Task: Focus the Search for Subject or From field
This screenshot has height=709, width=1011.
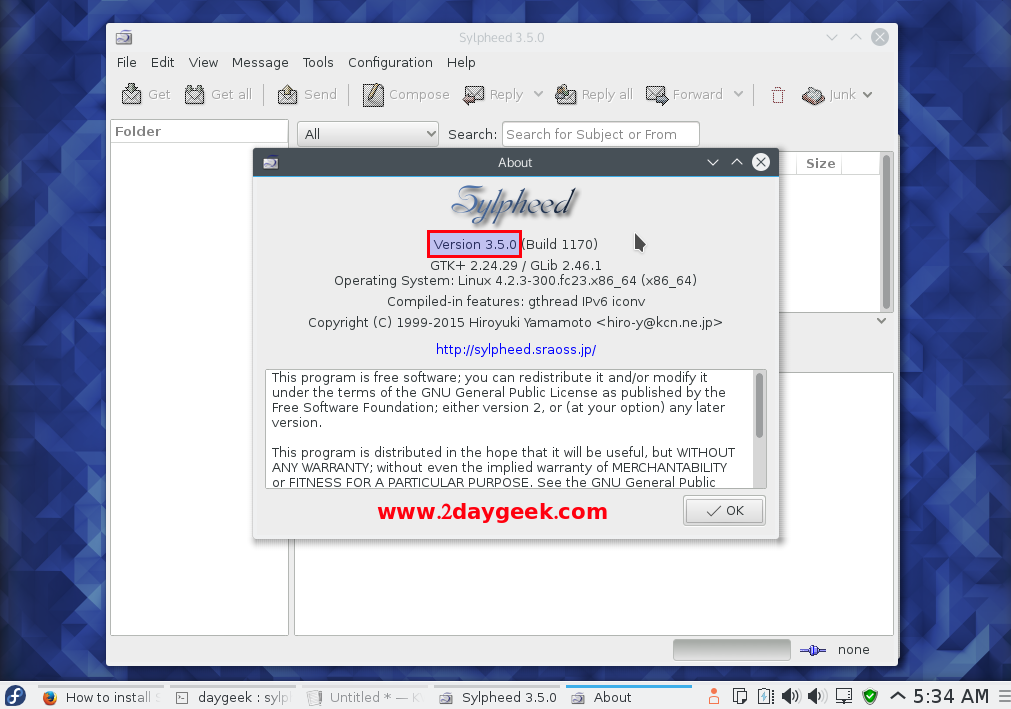Action: 600,134
